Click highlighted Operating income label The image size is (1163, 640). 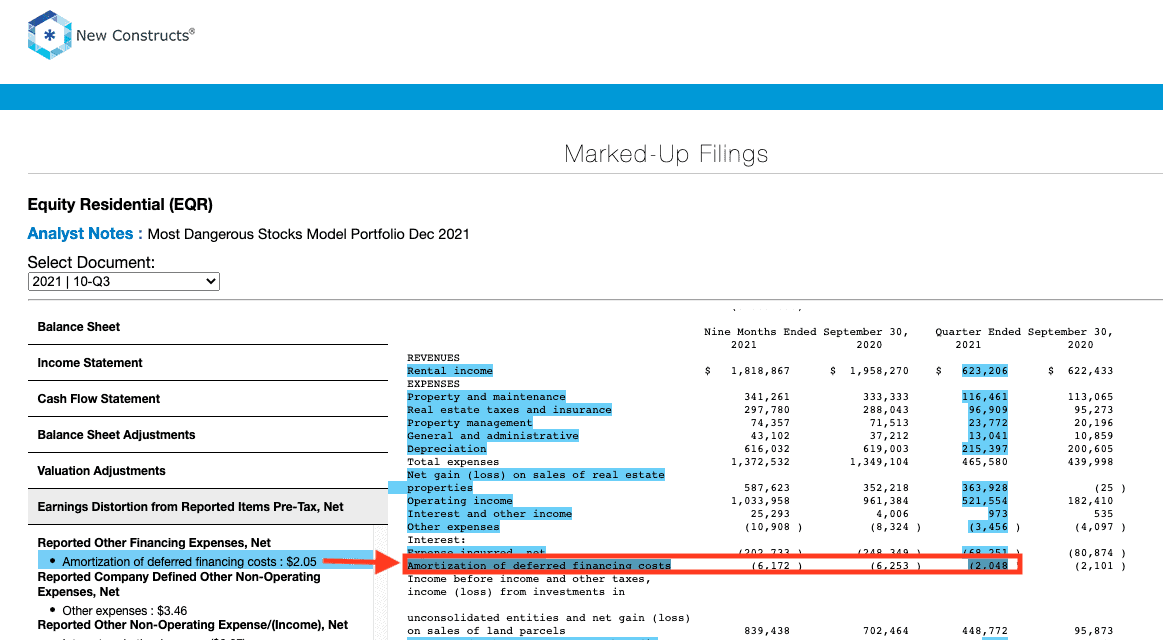point(459,501)
